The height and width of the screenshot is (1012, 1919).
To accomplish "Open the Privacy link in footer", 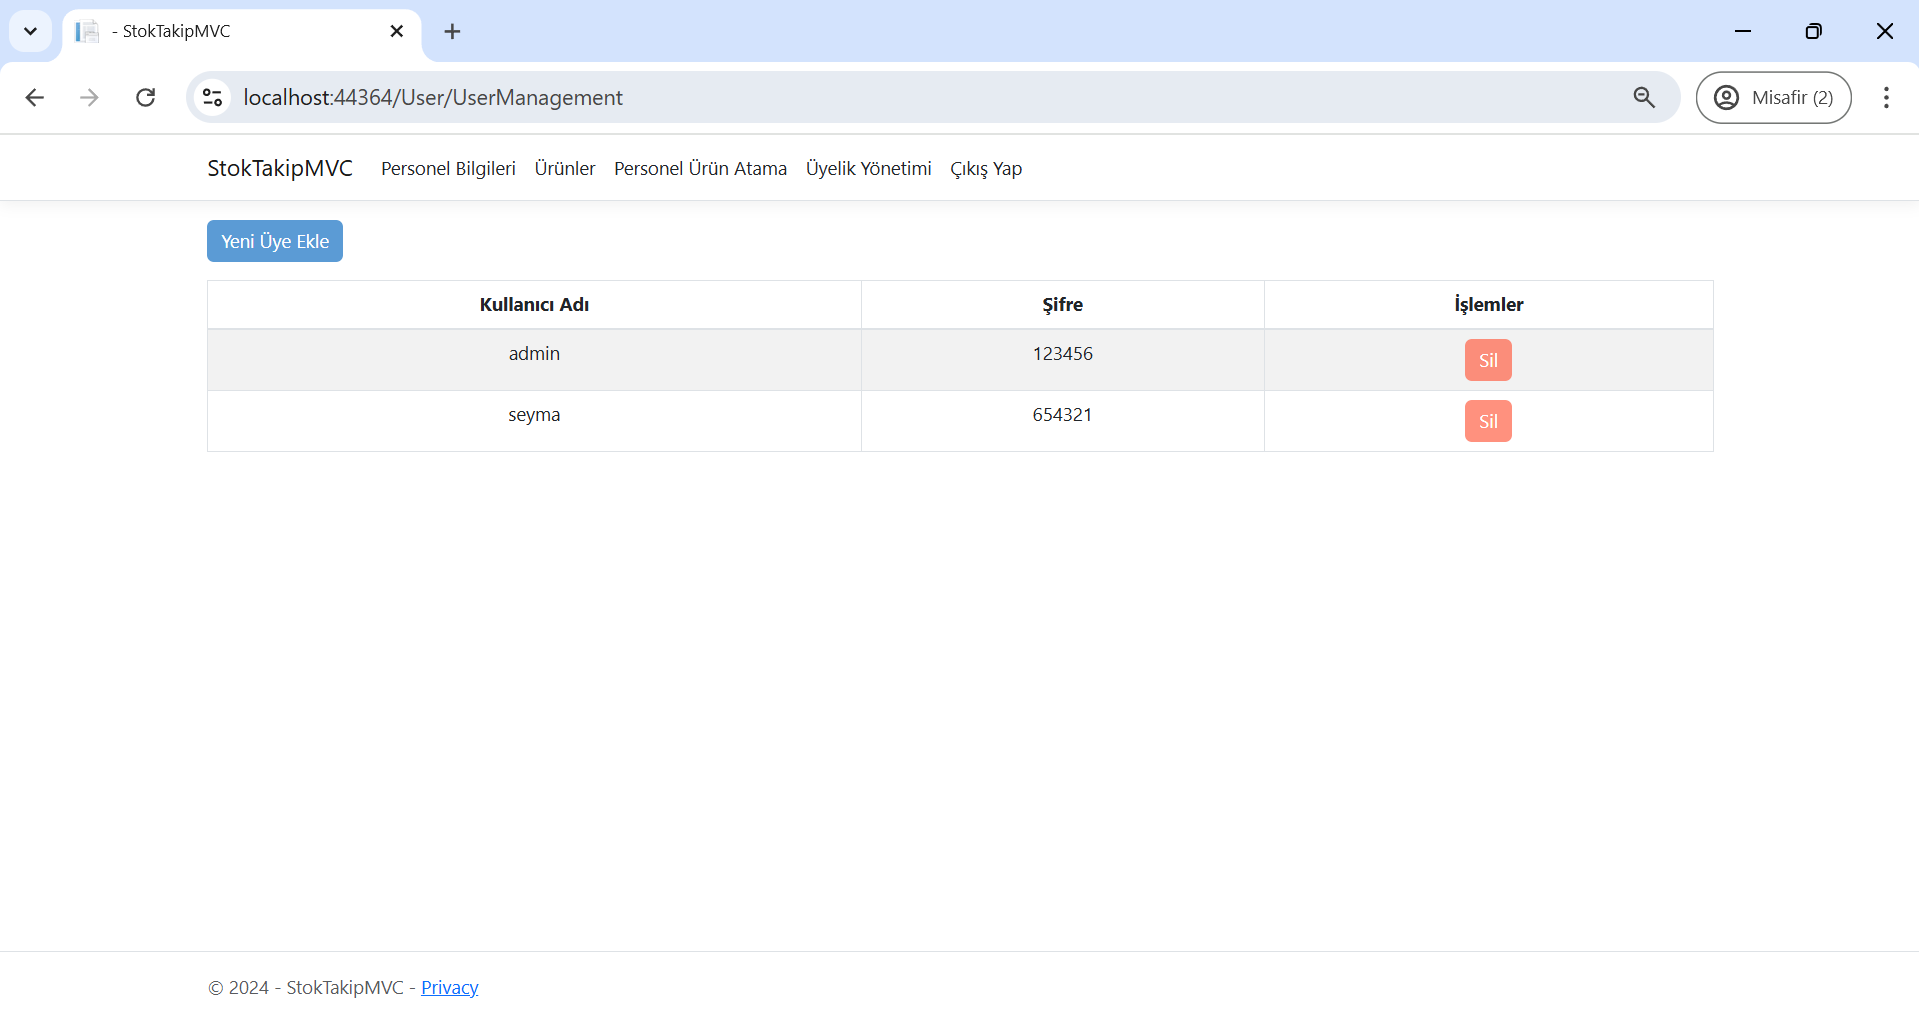I will (x=450, y=988).
